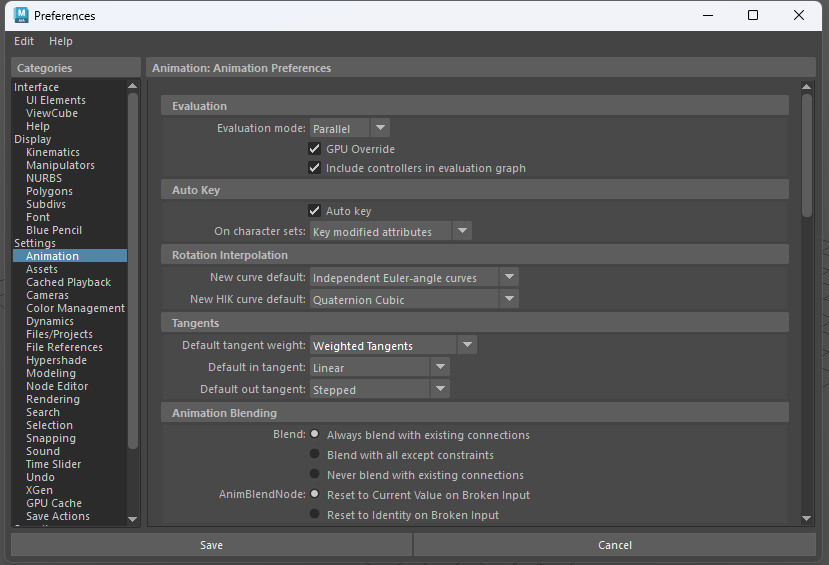Click the categories list scroll-down arrow
This screenshot has height=565, width=829.
[x=133, y=519]
